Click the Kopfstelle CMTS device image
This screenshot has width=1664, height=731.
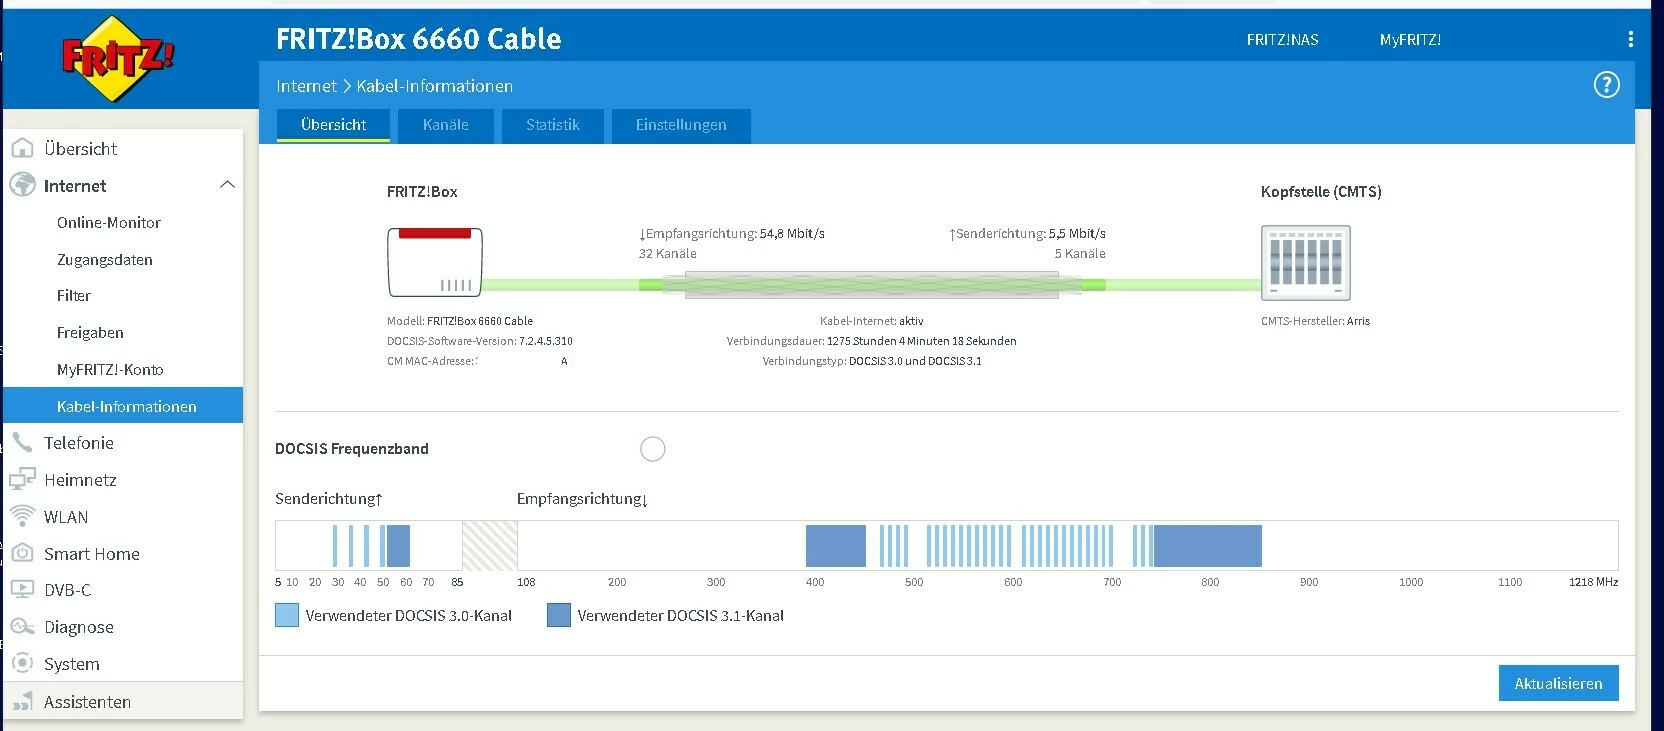pos(1306,263)
